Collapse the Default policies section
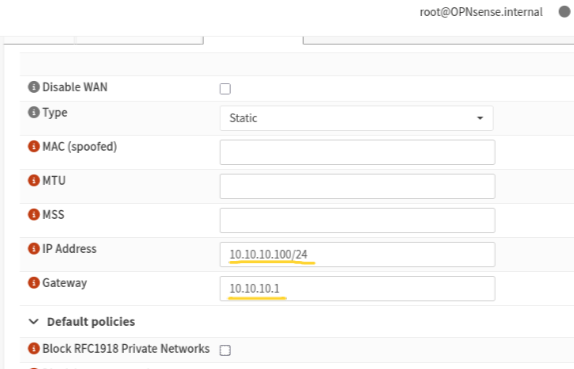Image resolution: width=574 pixels, height=369 pixels. [34, 322]
